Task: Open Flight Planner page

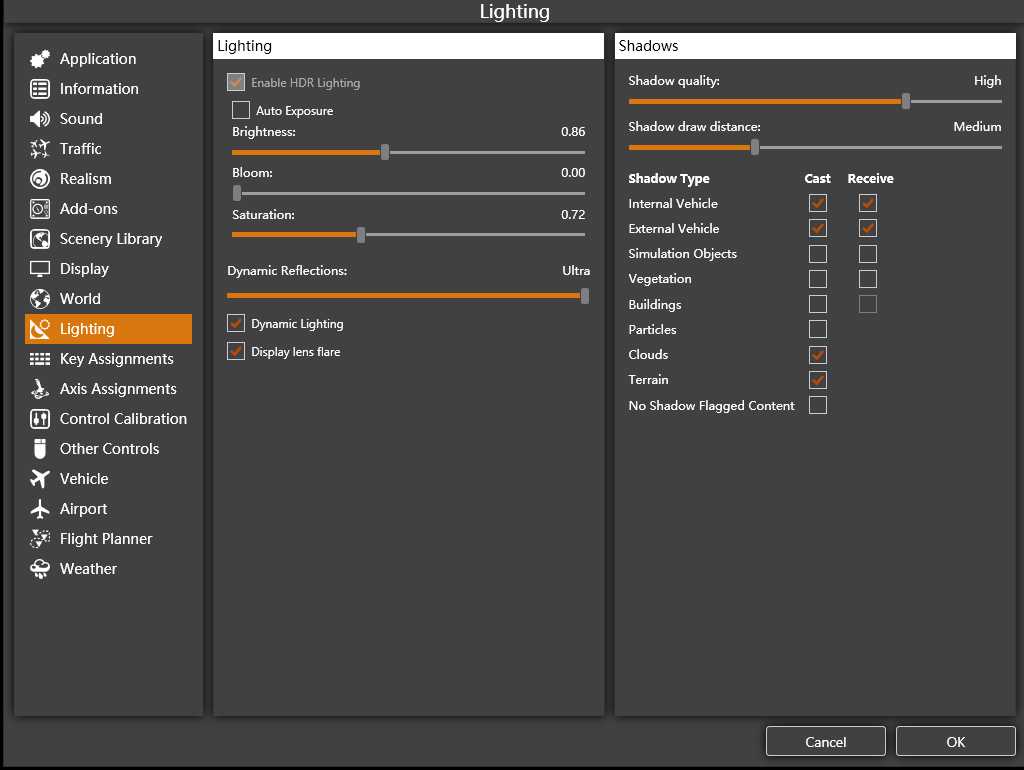Action: [108, 539]
